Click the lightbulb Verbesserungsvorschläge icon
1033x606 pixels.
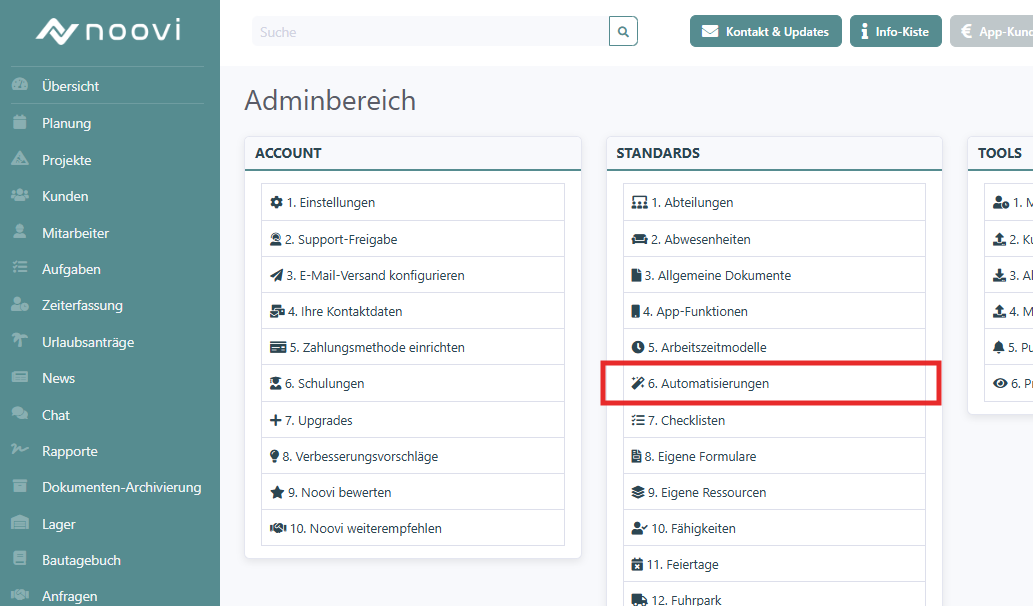click(x=275, y=456)
